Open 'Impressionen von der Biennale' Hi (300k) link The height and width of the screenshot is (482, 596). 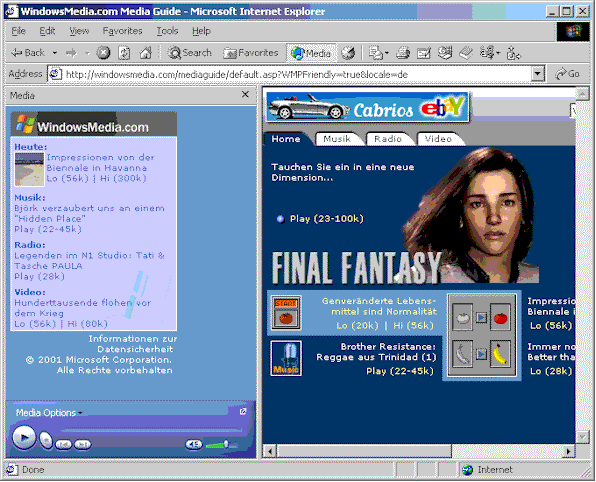tap(123, 178)
